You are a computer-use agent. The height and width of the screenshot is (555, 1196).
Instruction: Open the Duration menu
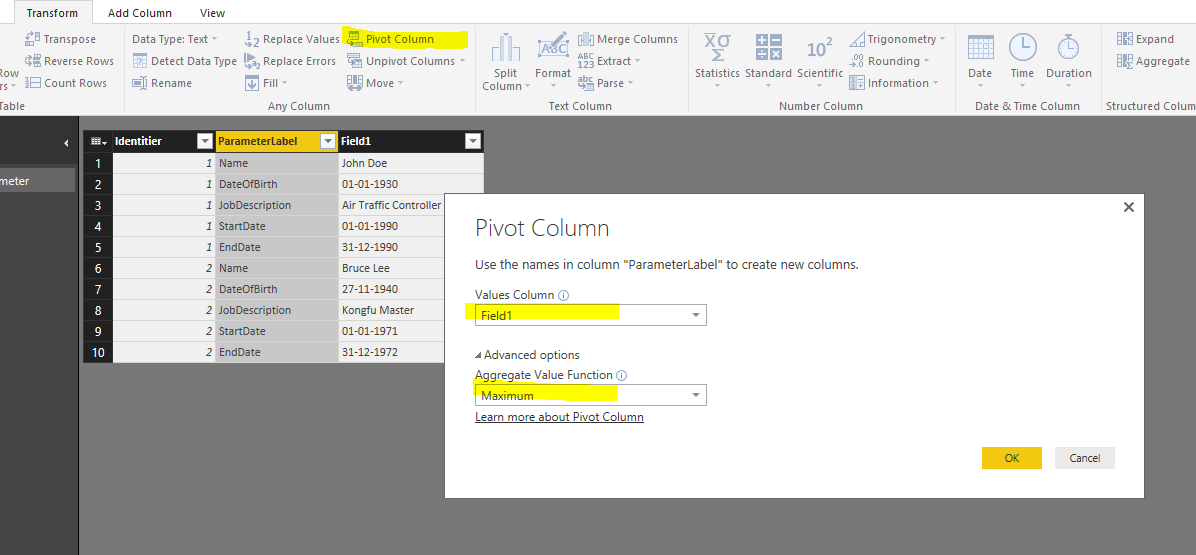1069,60
